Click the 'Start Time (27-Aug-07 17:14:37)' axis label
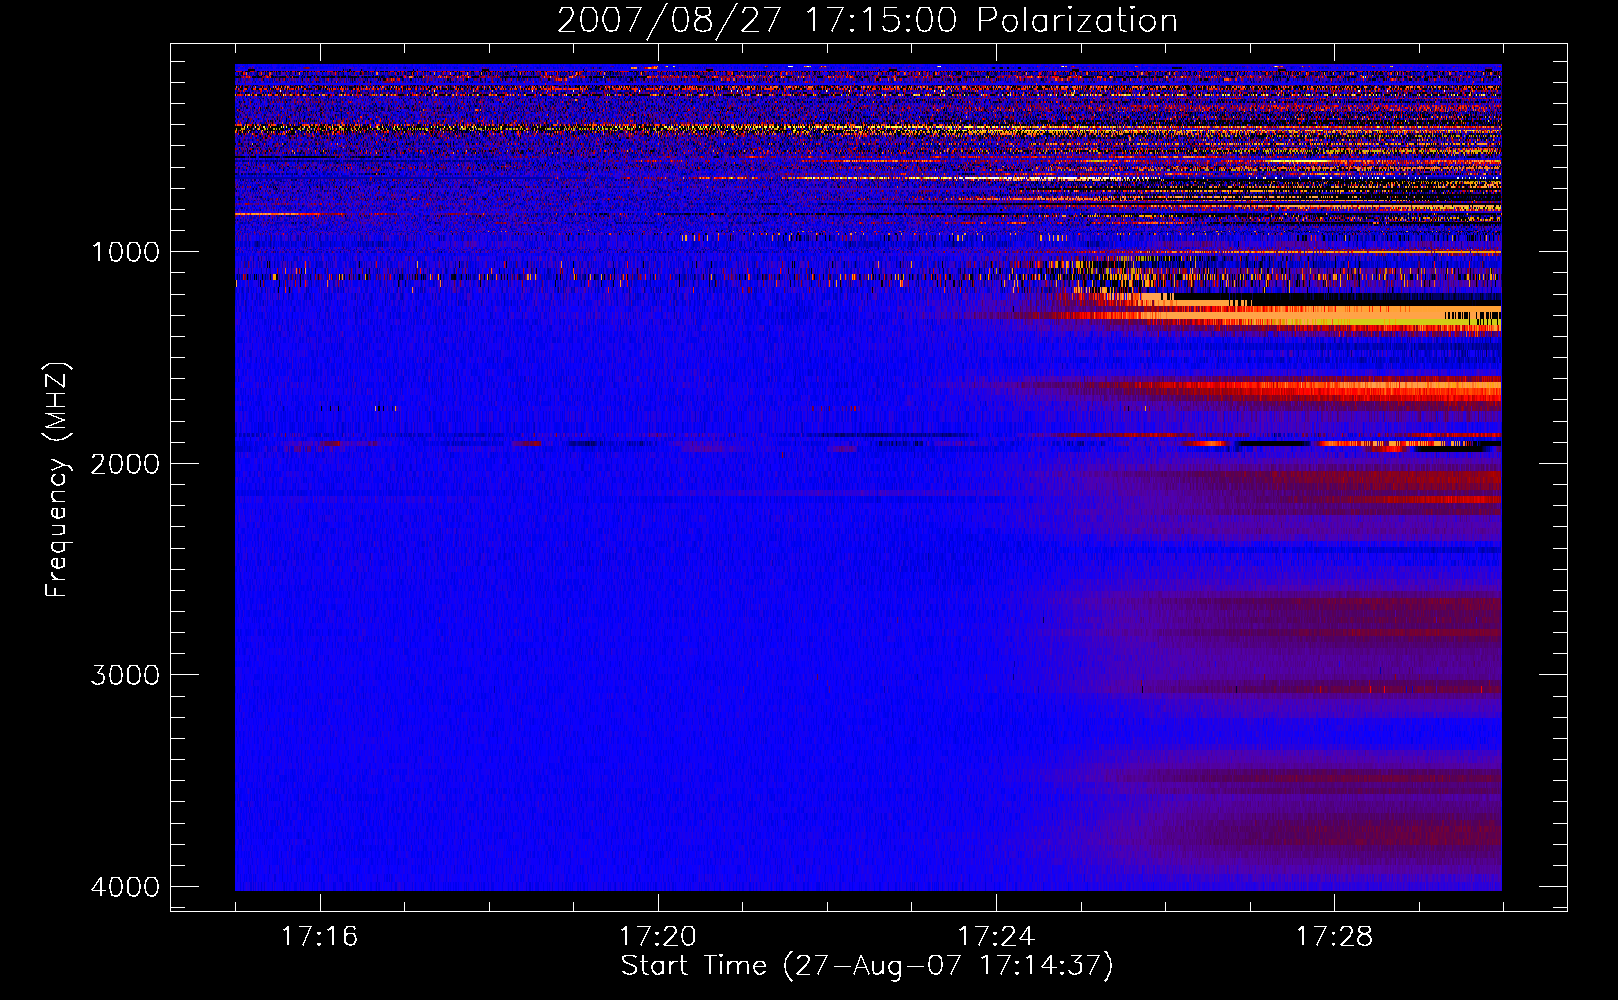The width and height of the screenshot is (1618, 1000). click(867, 966)
